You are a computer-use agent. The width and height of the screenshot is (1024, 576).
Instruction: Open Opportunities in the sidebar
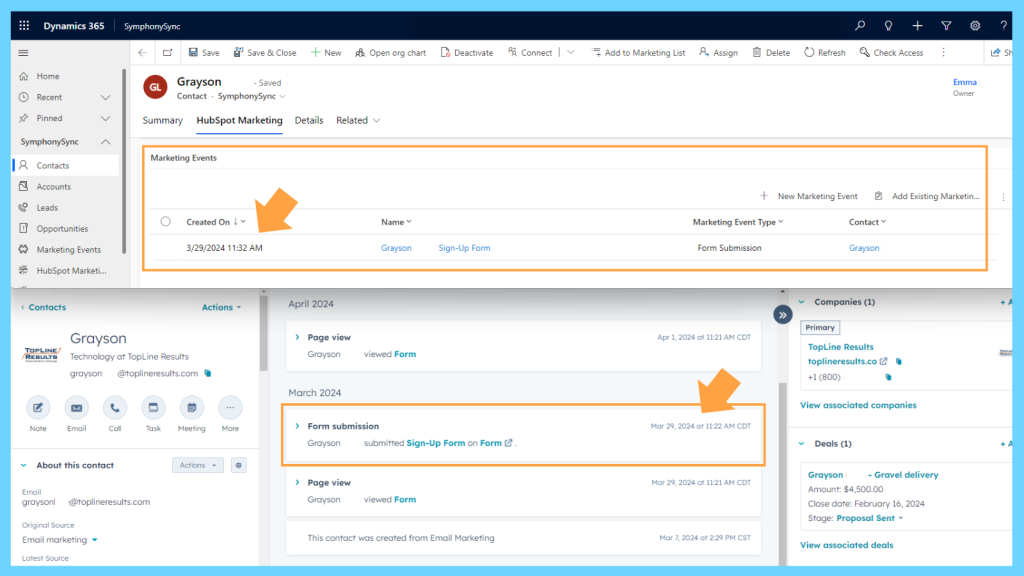coord(62,229)
